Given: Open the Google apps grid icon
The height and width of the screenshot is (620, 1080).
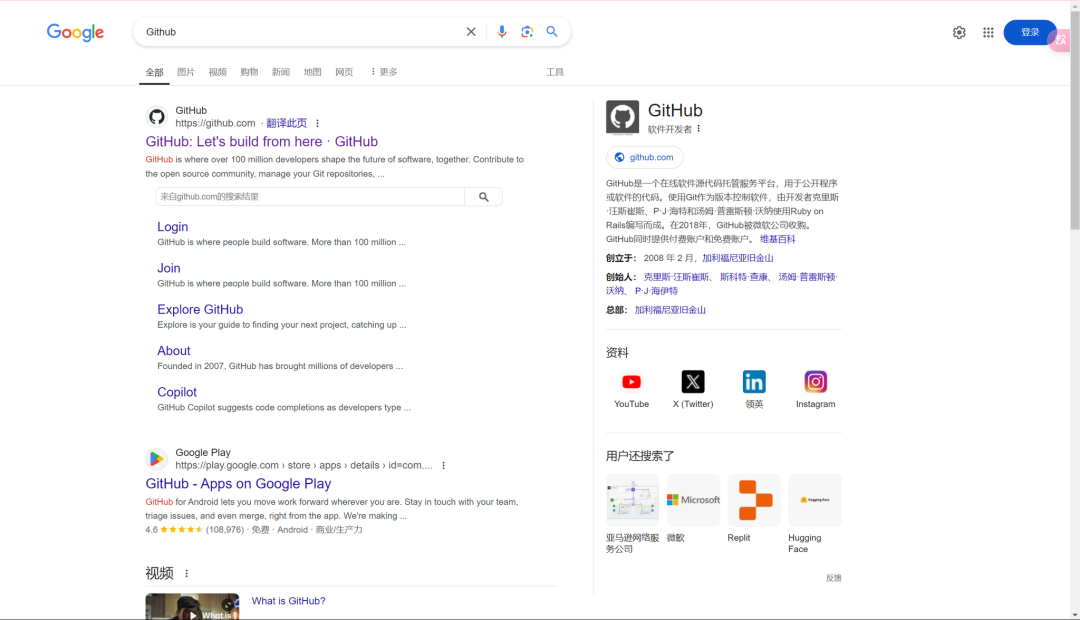Looking at the screenshot, I should pyautogui.click(x=988, y=32).
